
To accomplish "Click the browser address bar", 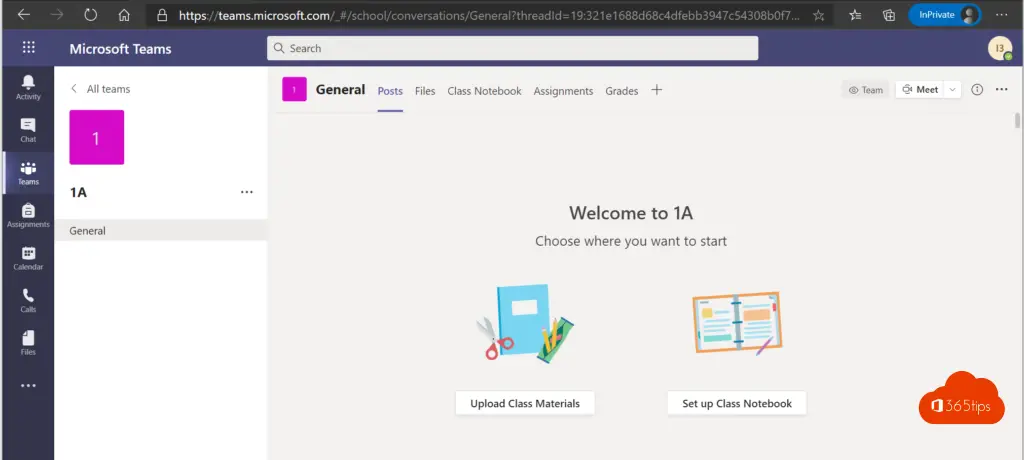I will (x=489, y=15).
